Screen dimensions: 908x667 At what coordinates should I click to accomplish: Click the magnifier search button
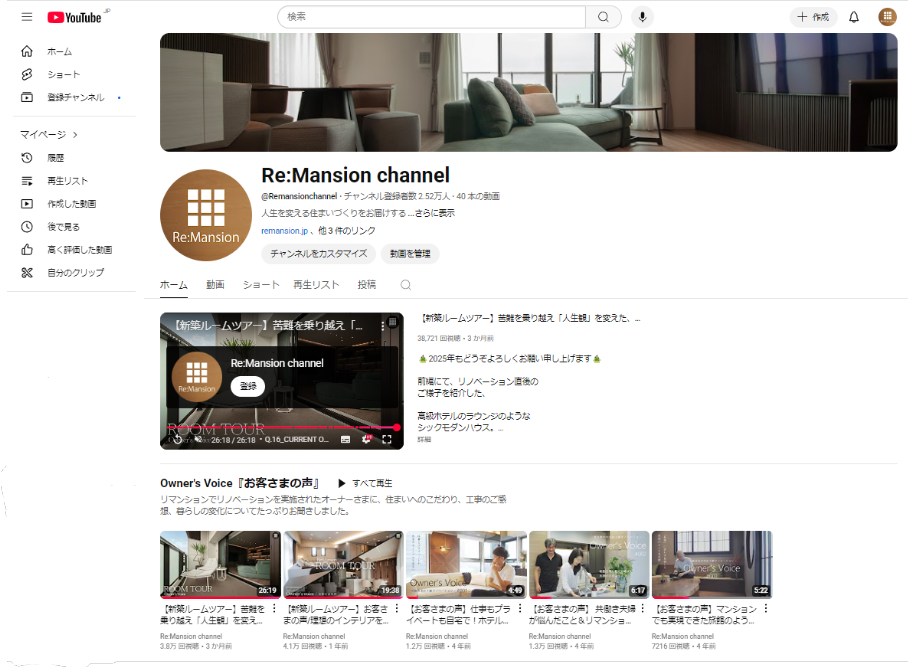click(603, 17)
